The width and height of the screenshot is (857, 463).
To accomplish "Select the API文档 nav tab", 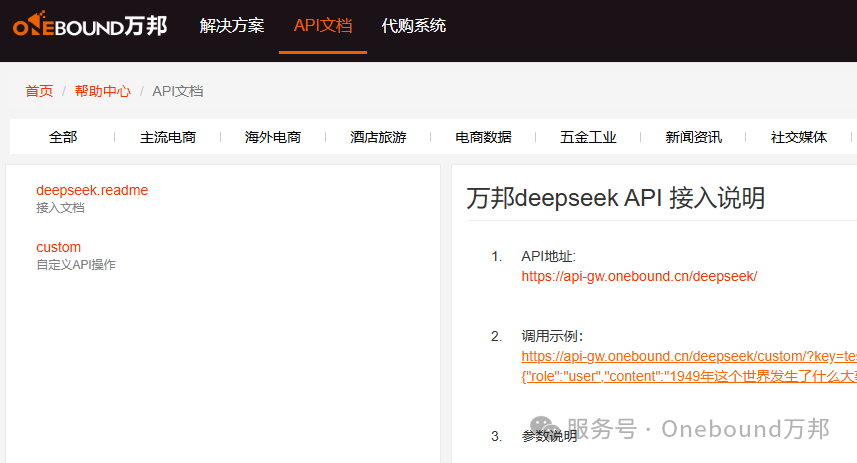I will click(x=322, y=26).
